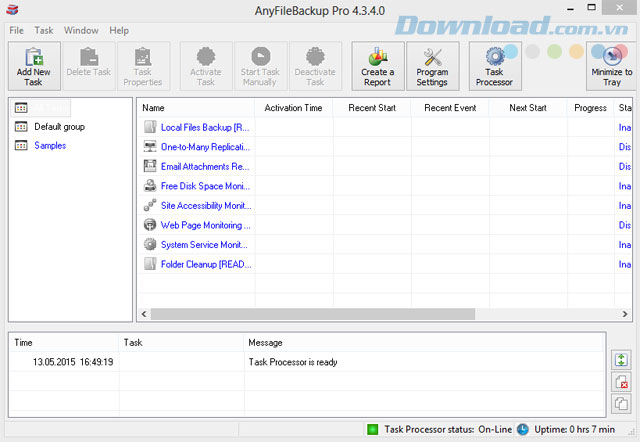
Task: Click the log Time column header
Action: 64,342
